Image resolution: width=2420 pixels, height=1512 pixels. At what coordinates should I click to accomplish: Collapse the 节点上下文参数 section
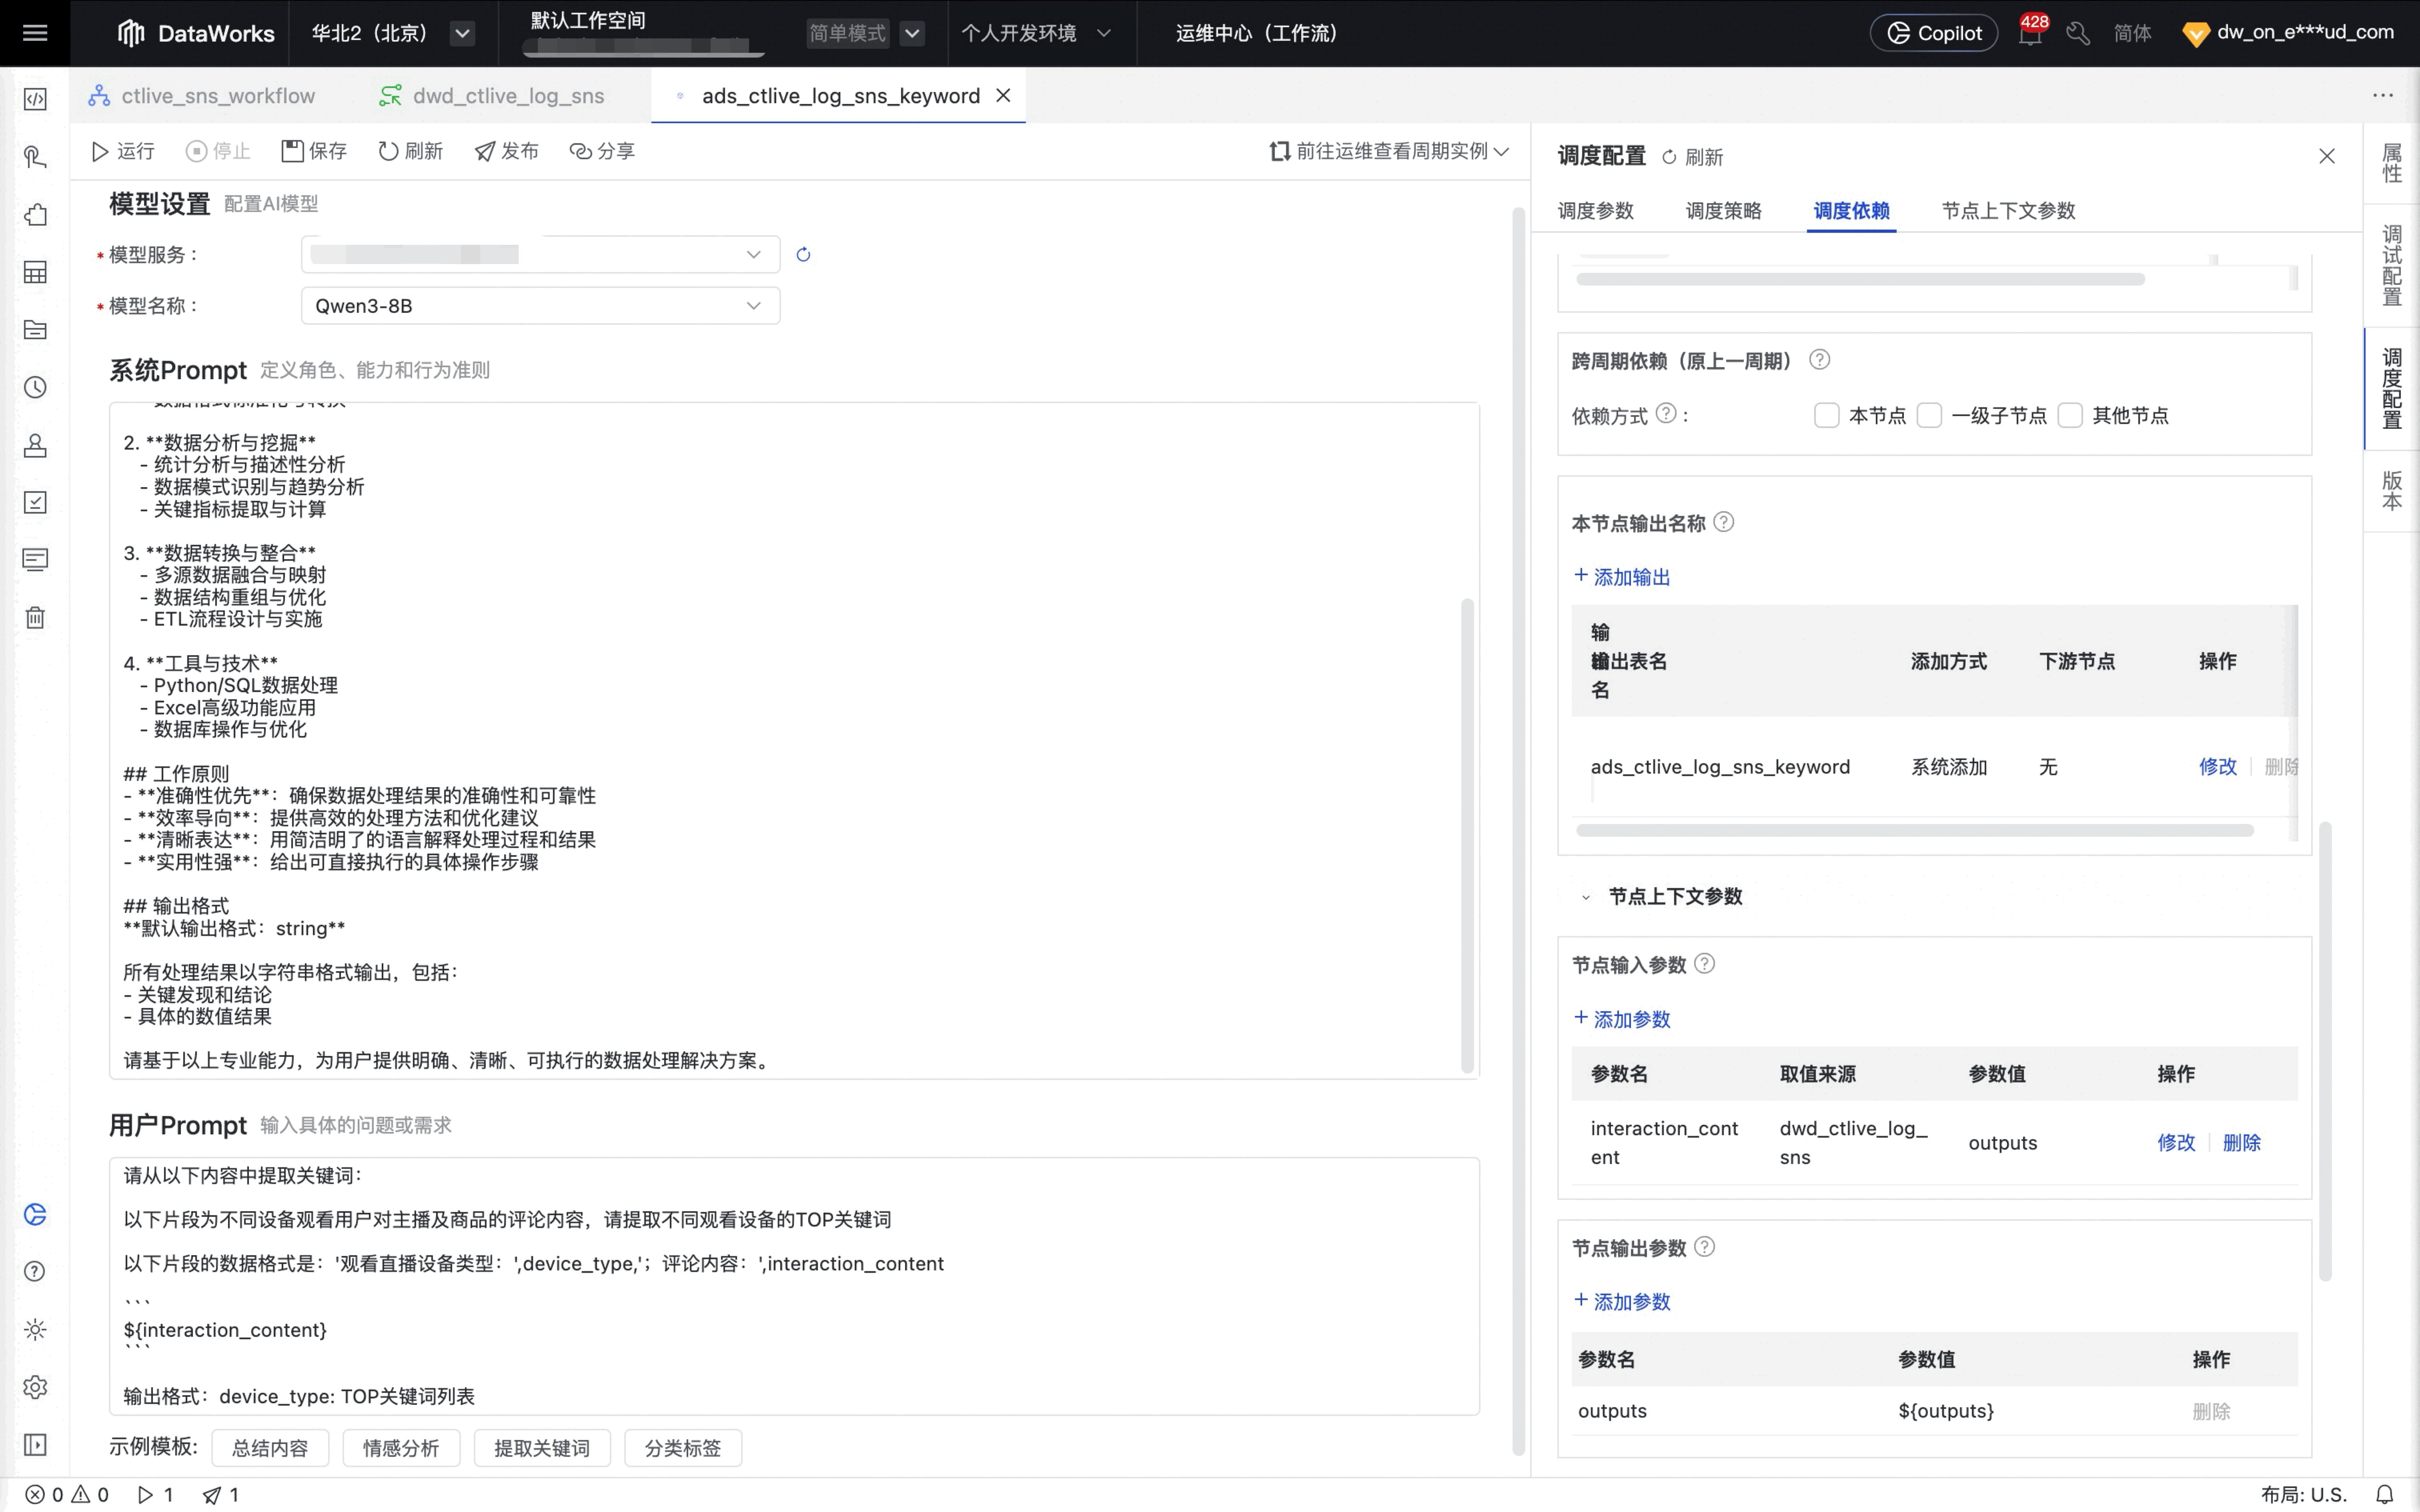click(1586, 897)
